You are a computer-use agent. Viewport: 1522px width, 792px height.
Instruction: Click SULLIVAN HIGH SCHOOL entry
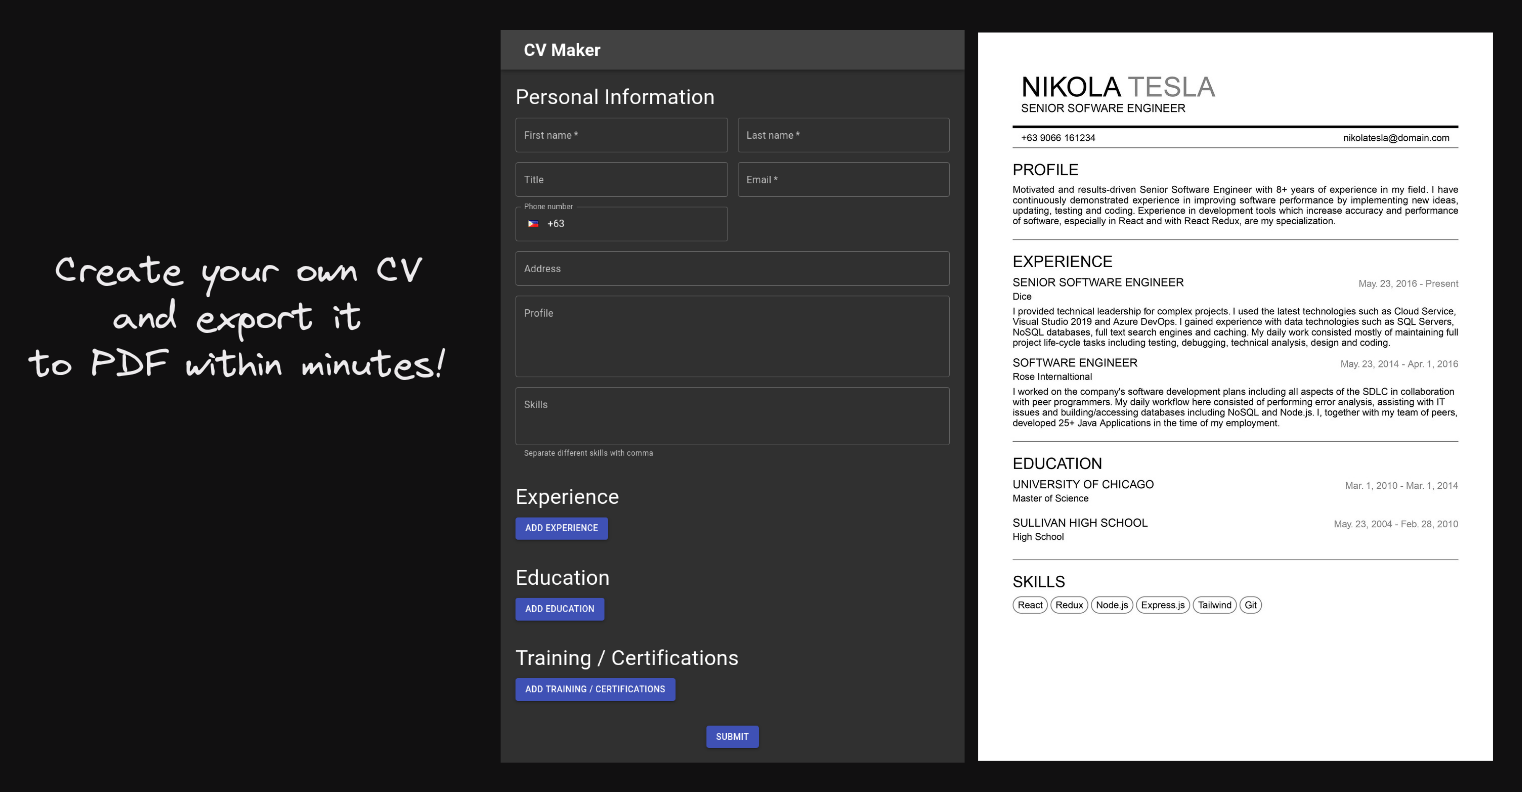click(1080, 523)
